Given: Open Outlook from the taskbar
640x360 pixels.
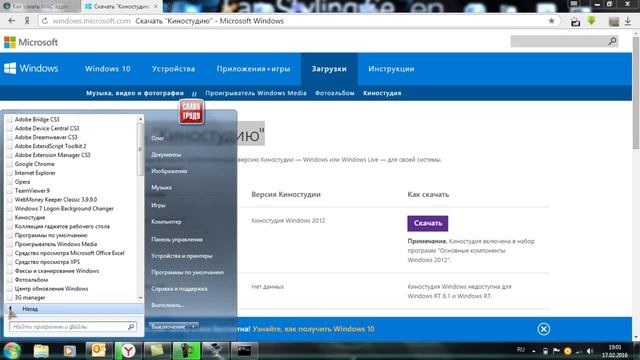Looking at the screenshot, I should pyautogui.click(x=98, y=351).
